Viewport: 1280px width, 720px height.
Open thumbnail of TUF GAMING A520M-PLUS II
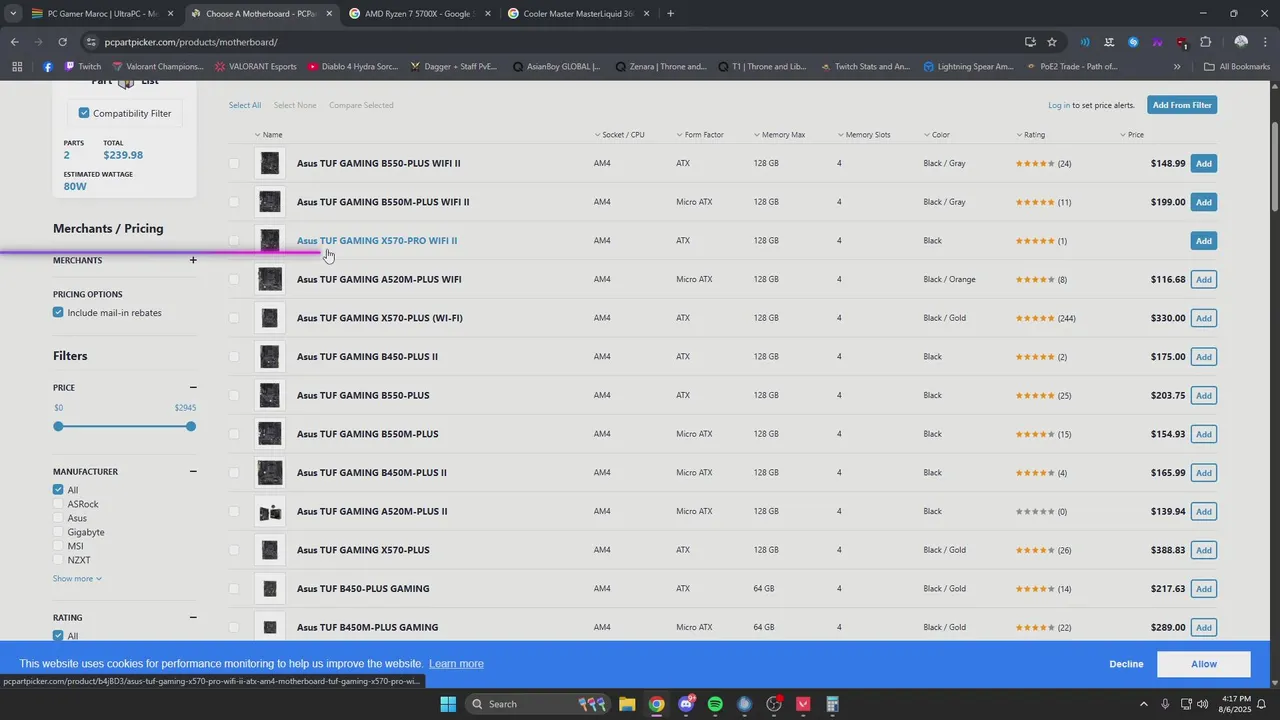click(270, 511)
